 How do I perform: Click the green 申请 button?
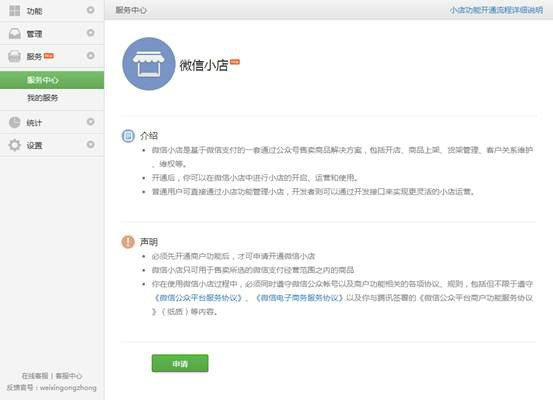click(180, 363)
